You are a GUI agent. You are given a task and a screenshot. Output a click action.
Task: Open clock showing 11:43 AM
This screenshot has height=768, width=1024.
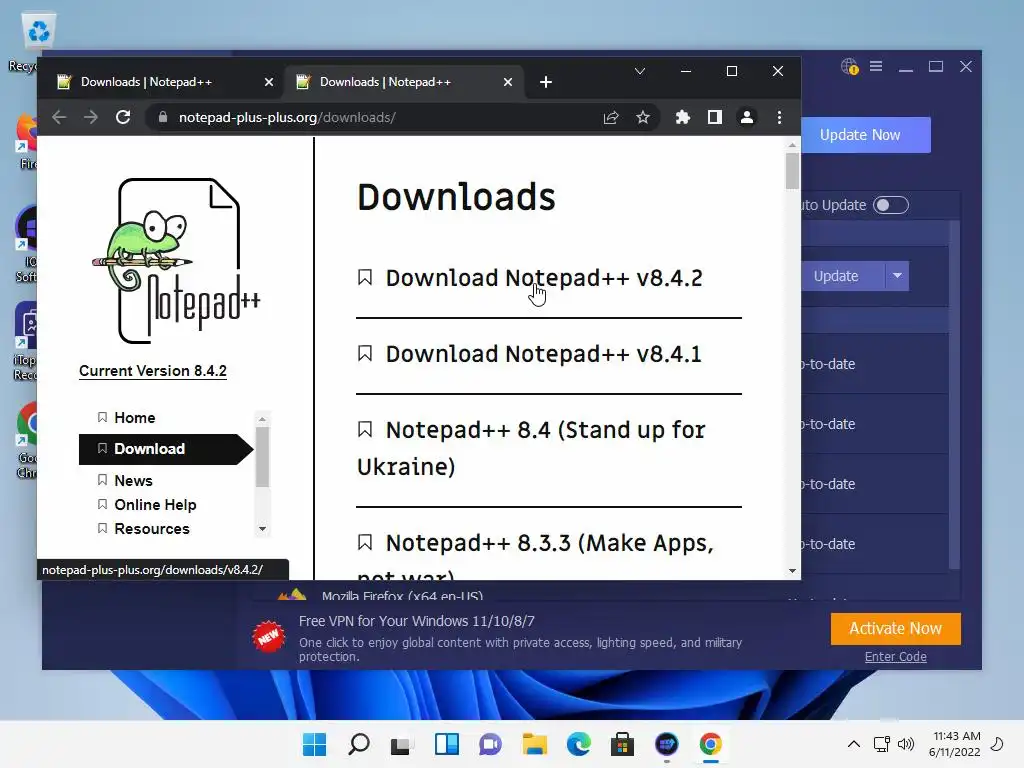pos(955,744)
